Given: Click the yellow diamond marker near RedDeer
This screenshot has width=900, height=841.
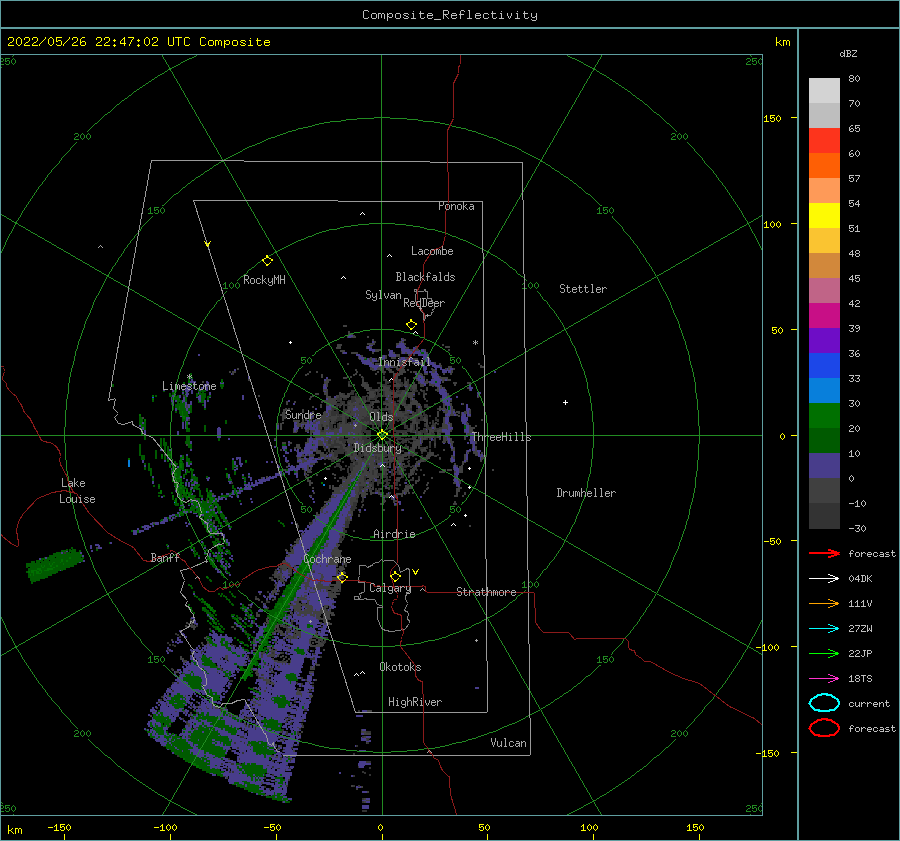Looking at the screenshot, I should point(412,325).
